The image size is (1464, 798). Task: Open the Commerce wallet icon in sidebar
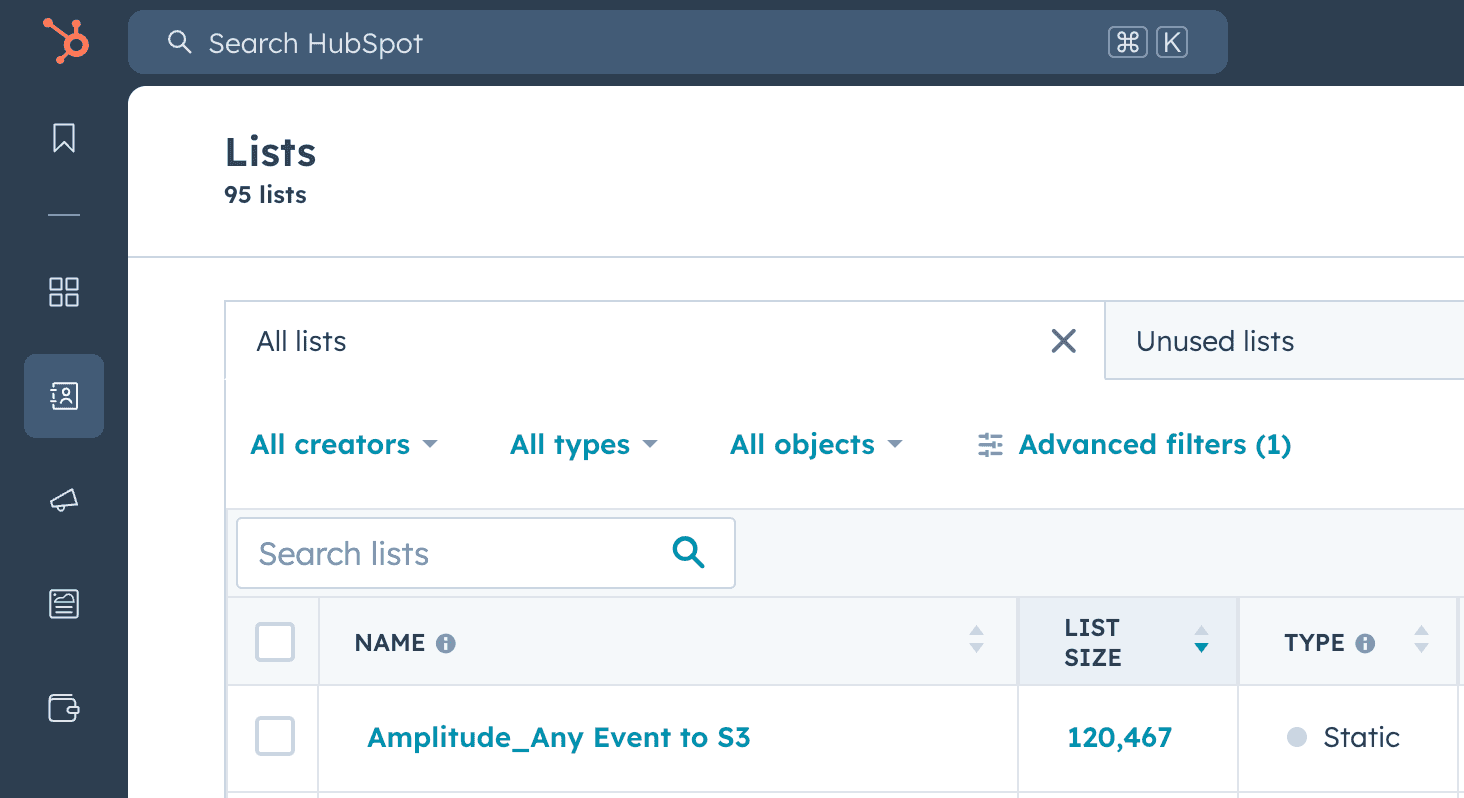pos(63,708)
